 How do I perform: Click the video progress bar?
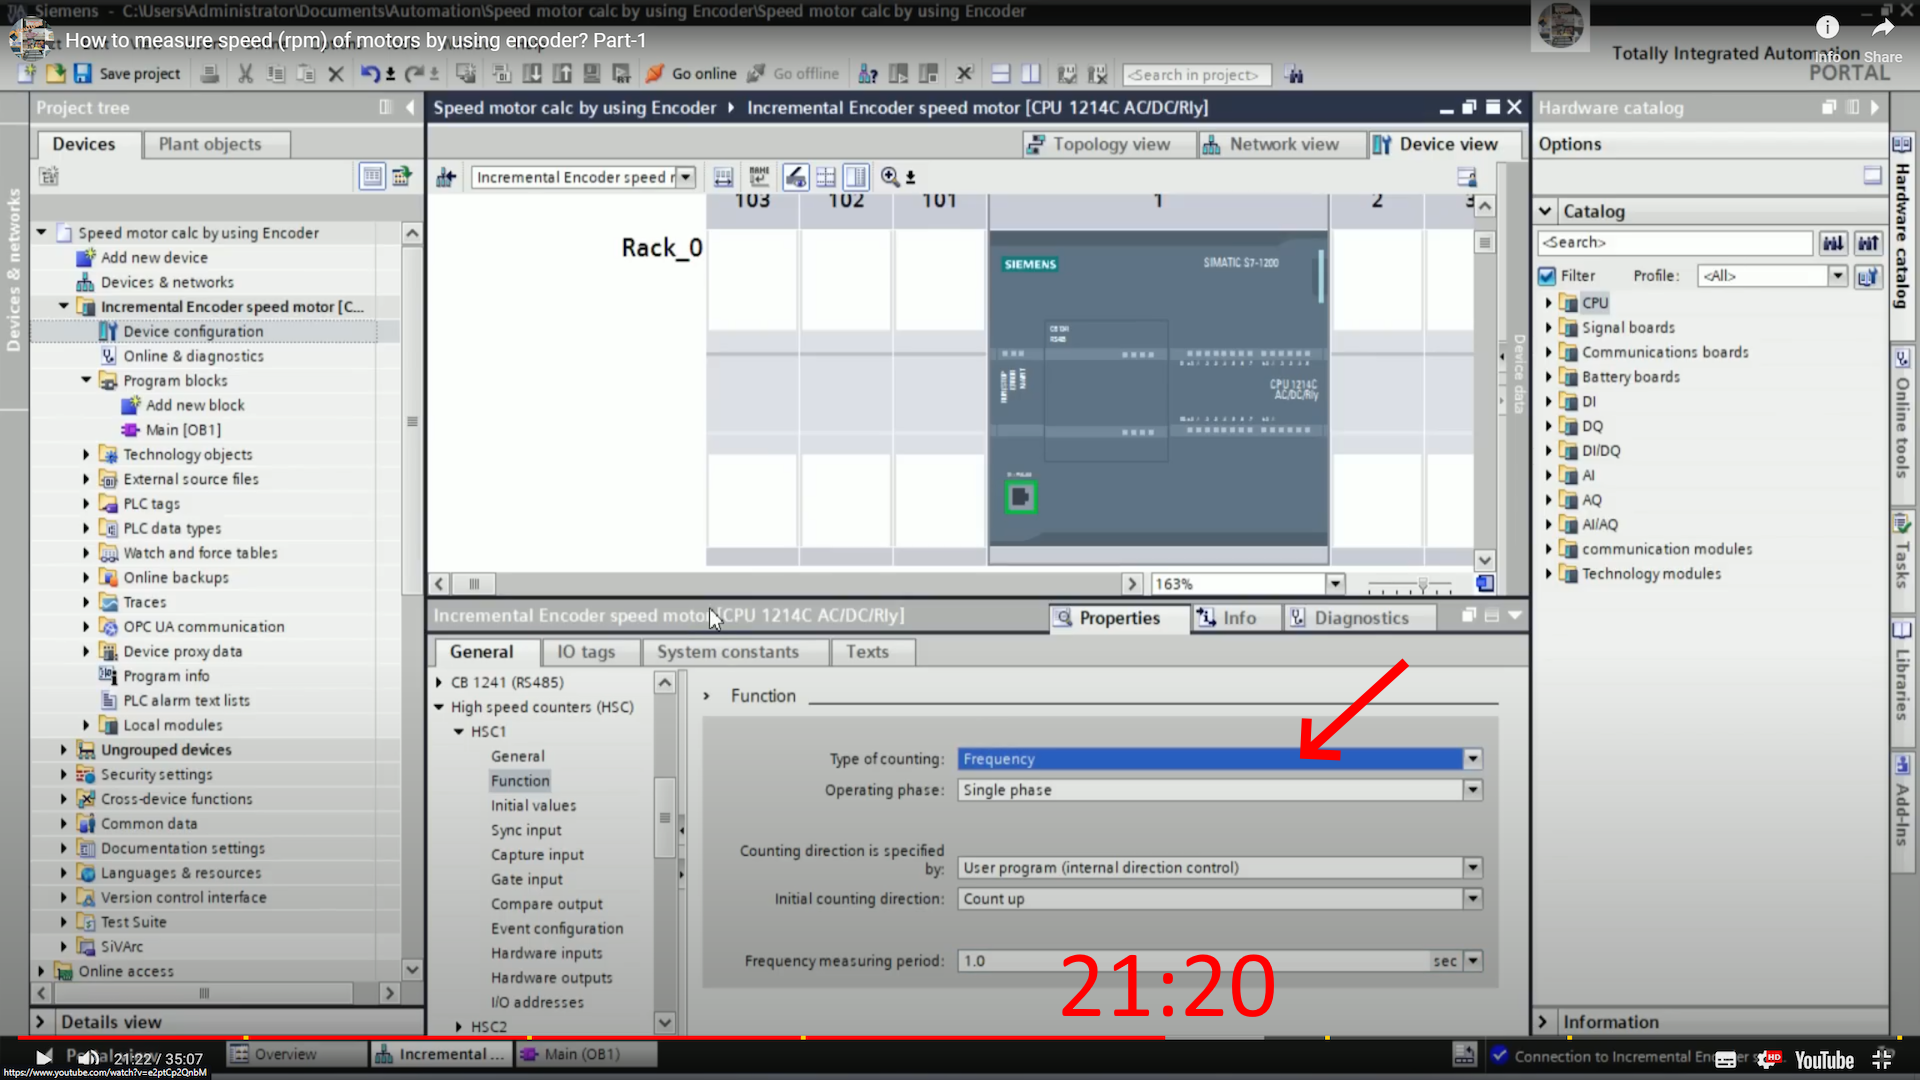pos(600,1037)
